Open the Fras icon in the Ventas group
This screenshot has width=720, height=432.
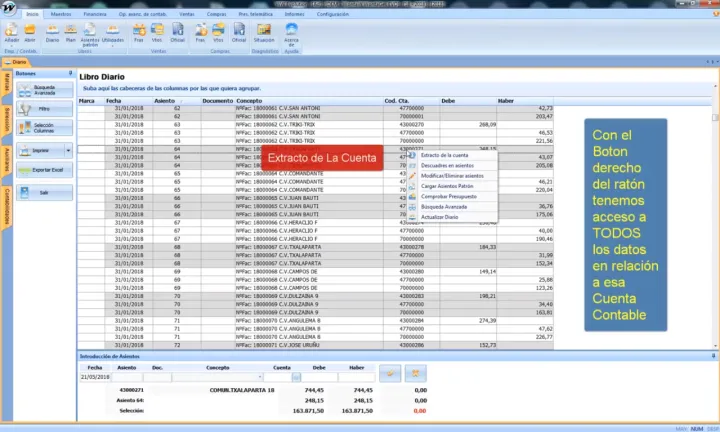(139, 33)
